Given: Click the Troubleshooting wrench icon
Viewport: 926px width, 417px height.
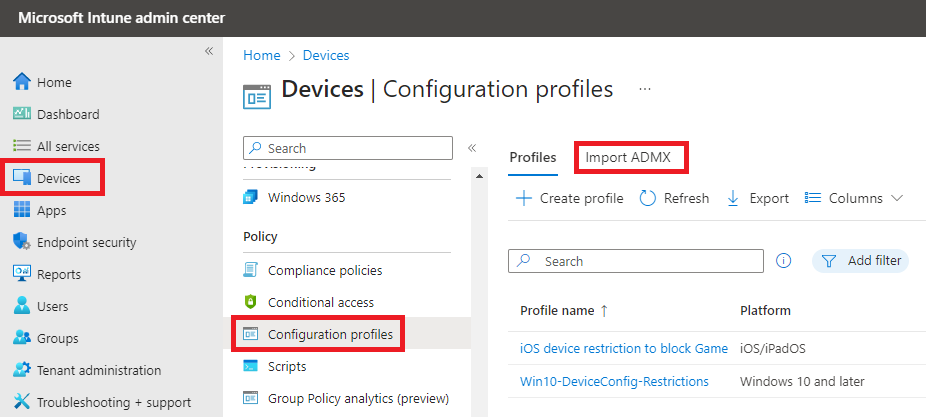Looking at the screenshot, I should [22, 402].
